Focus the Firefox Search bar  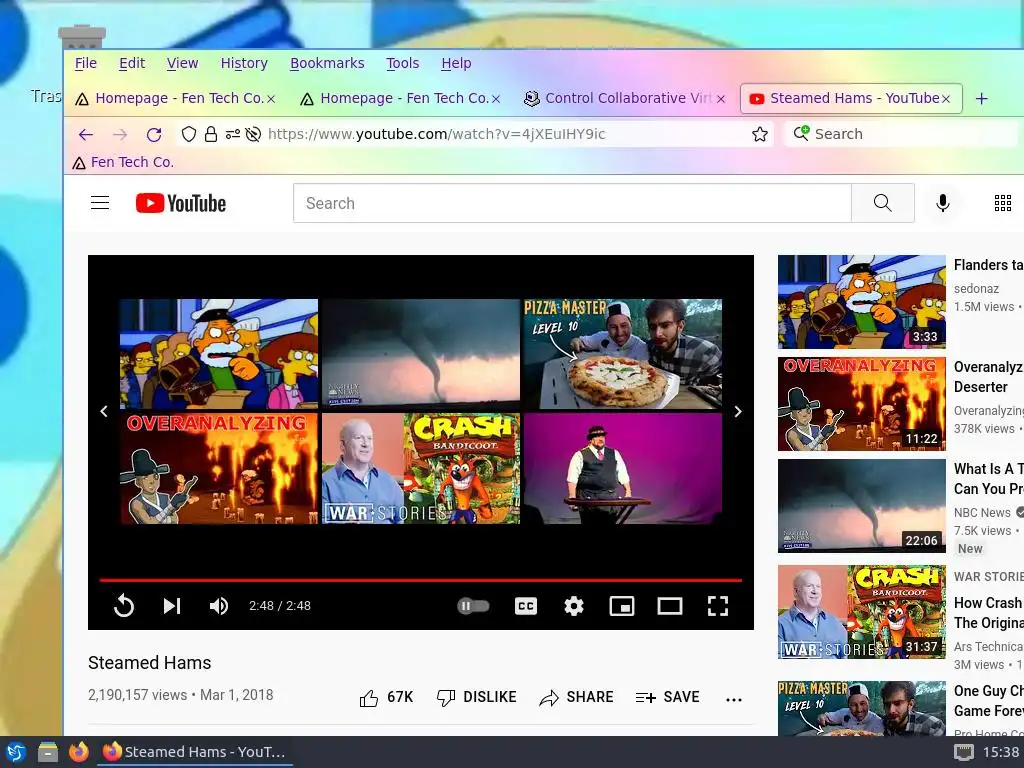(x=899, y=134)
